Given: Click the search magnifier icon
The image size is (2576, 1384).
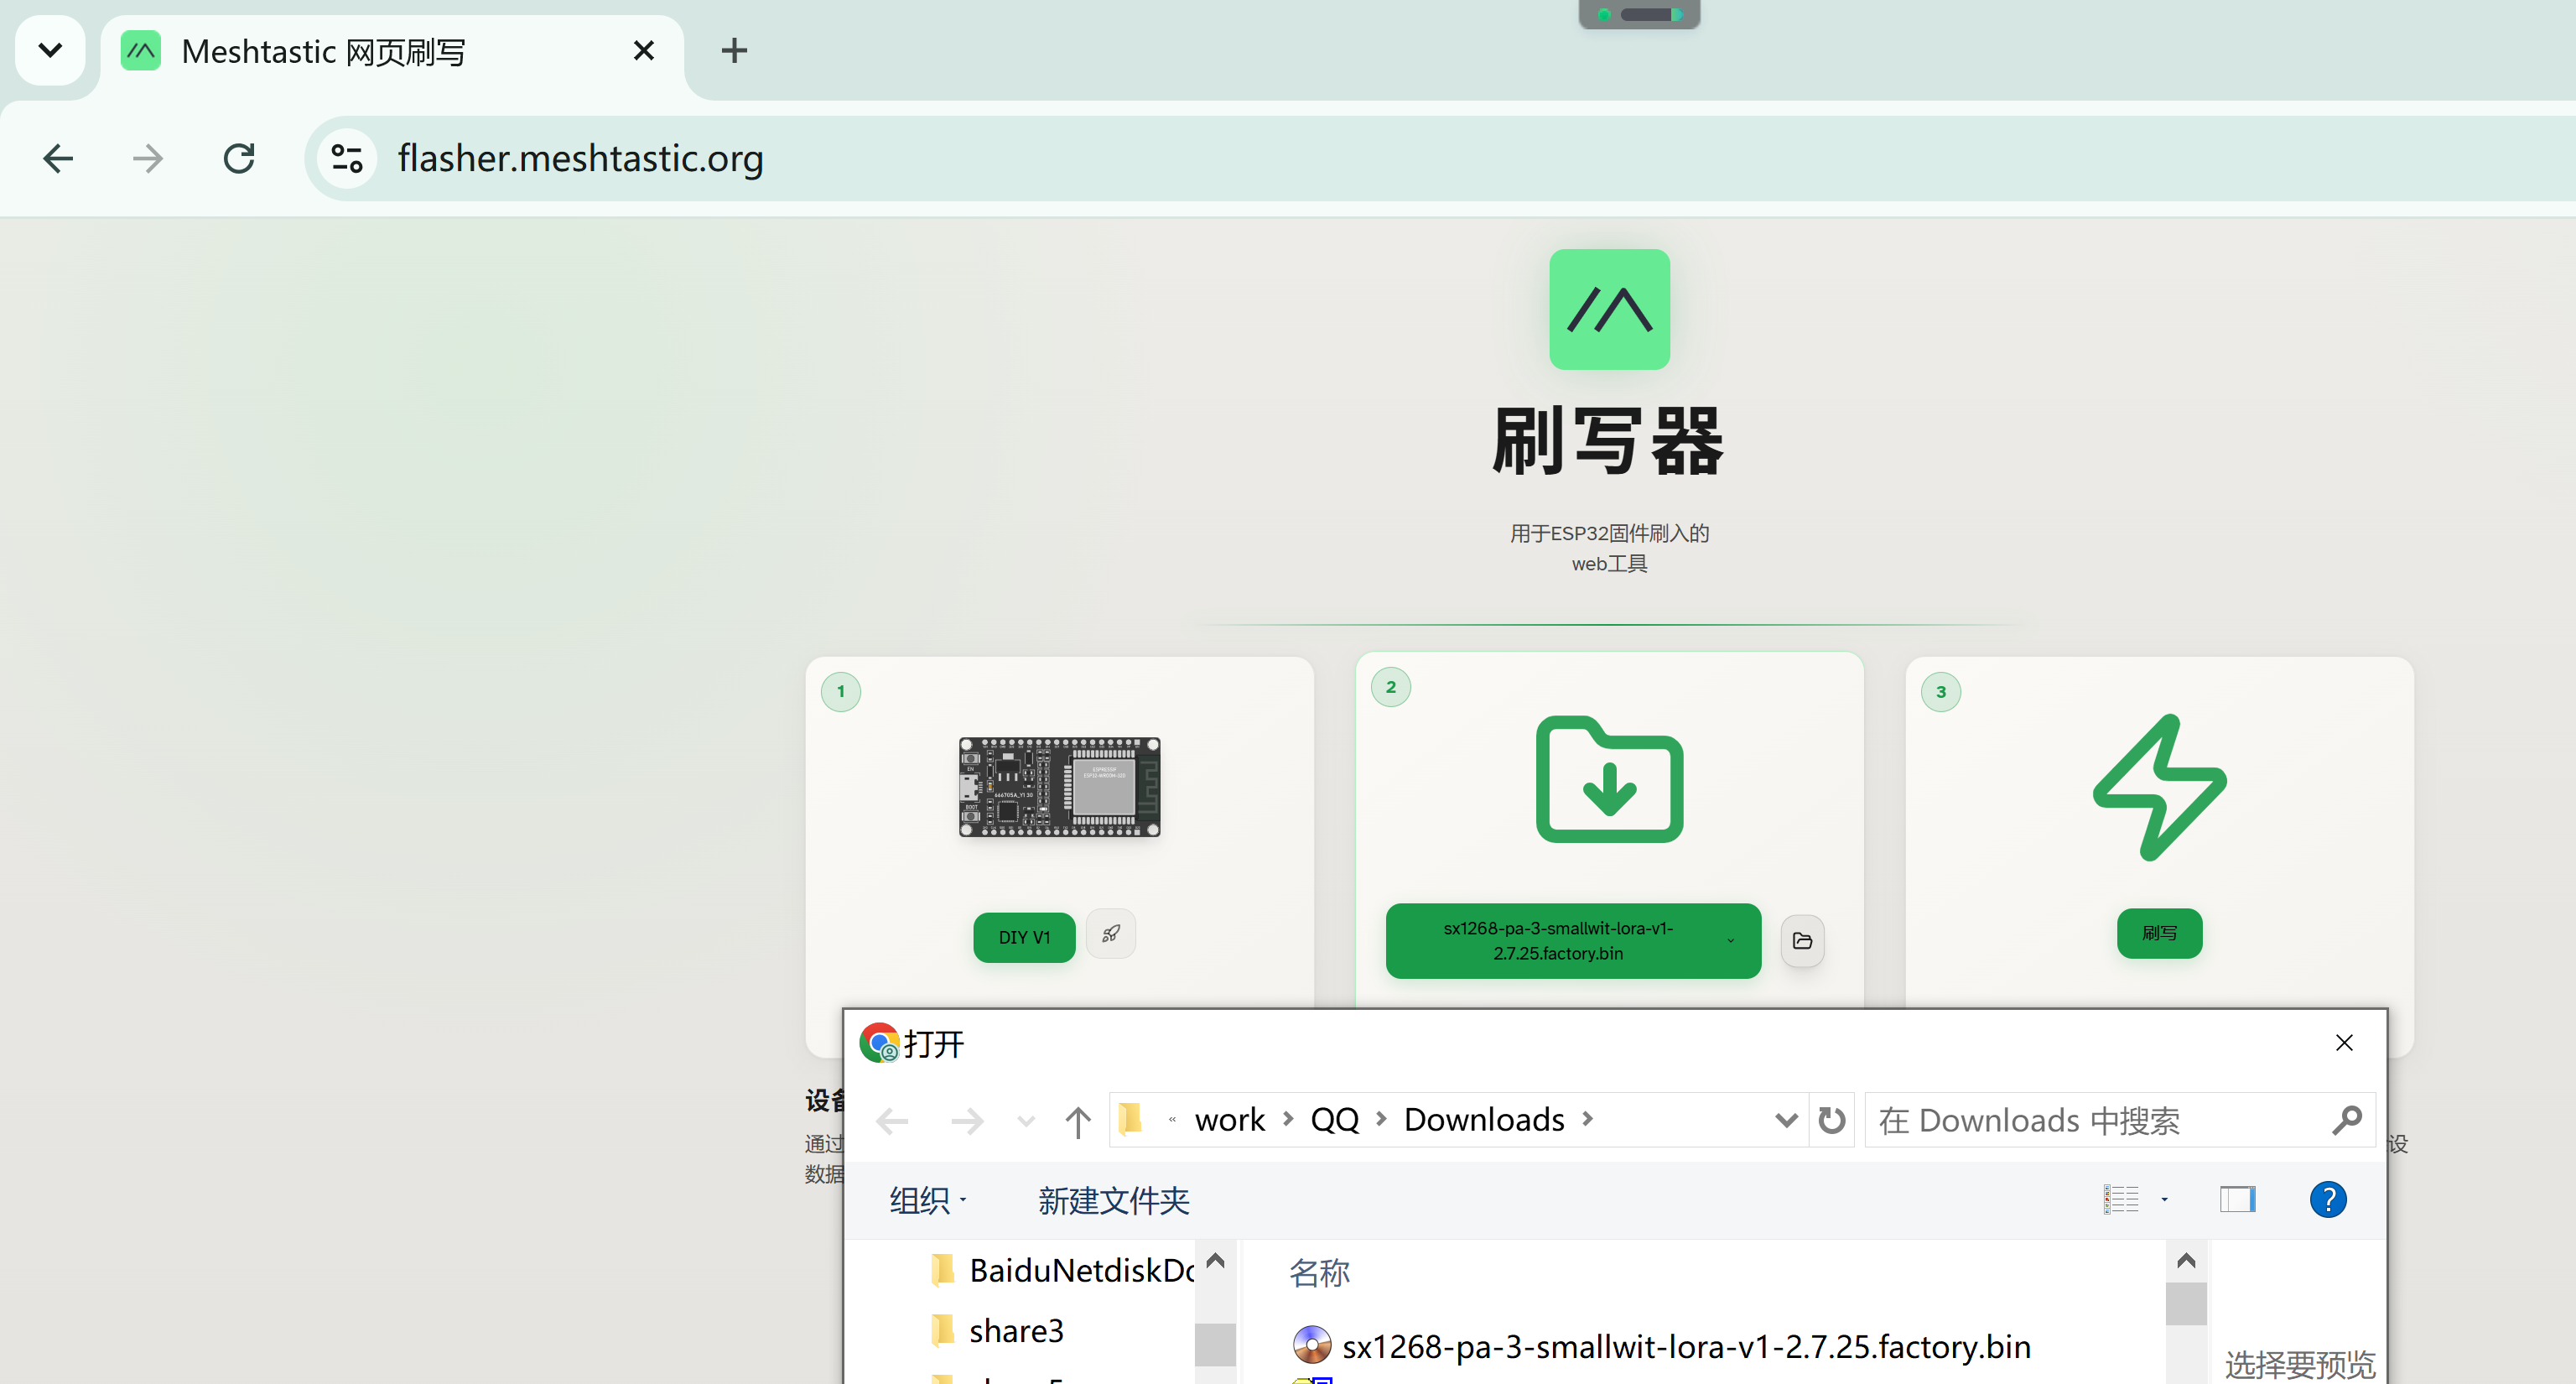Looking at the screenshot, I should (2346, 1120).
